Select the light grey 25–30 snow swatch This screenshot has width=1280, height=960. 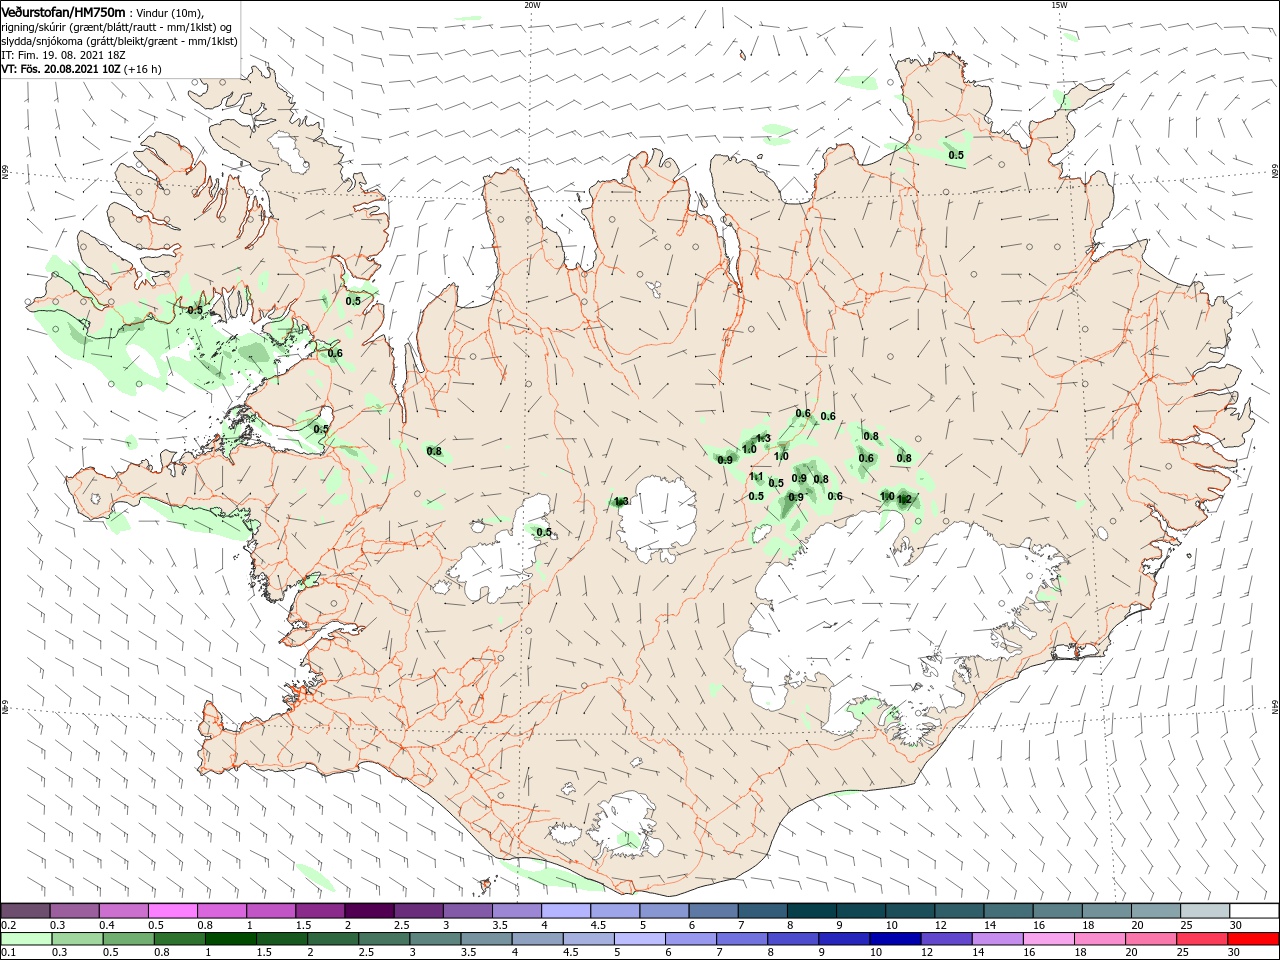coord(1204,911)
